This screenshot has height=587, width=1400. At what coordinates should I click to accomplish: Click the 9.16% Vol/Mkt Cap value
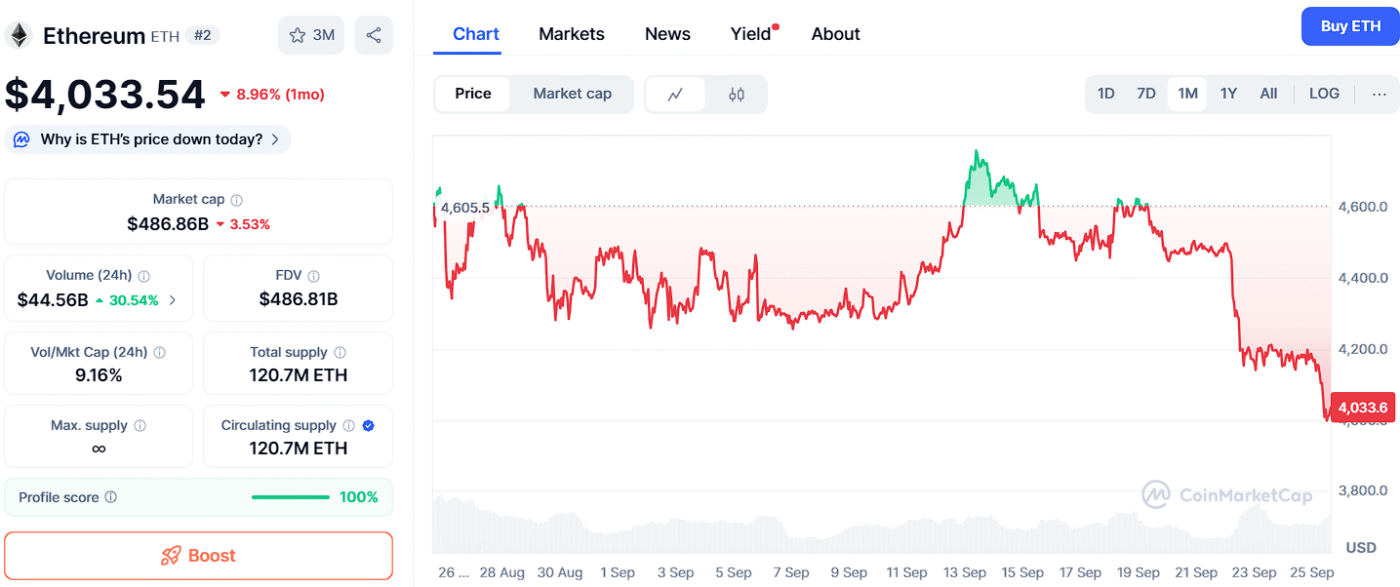98,375
